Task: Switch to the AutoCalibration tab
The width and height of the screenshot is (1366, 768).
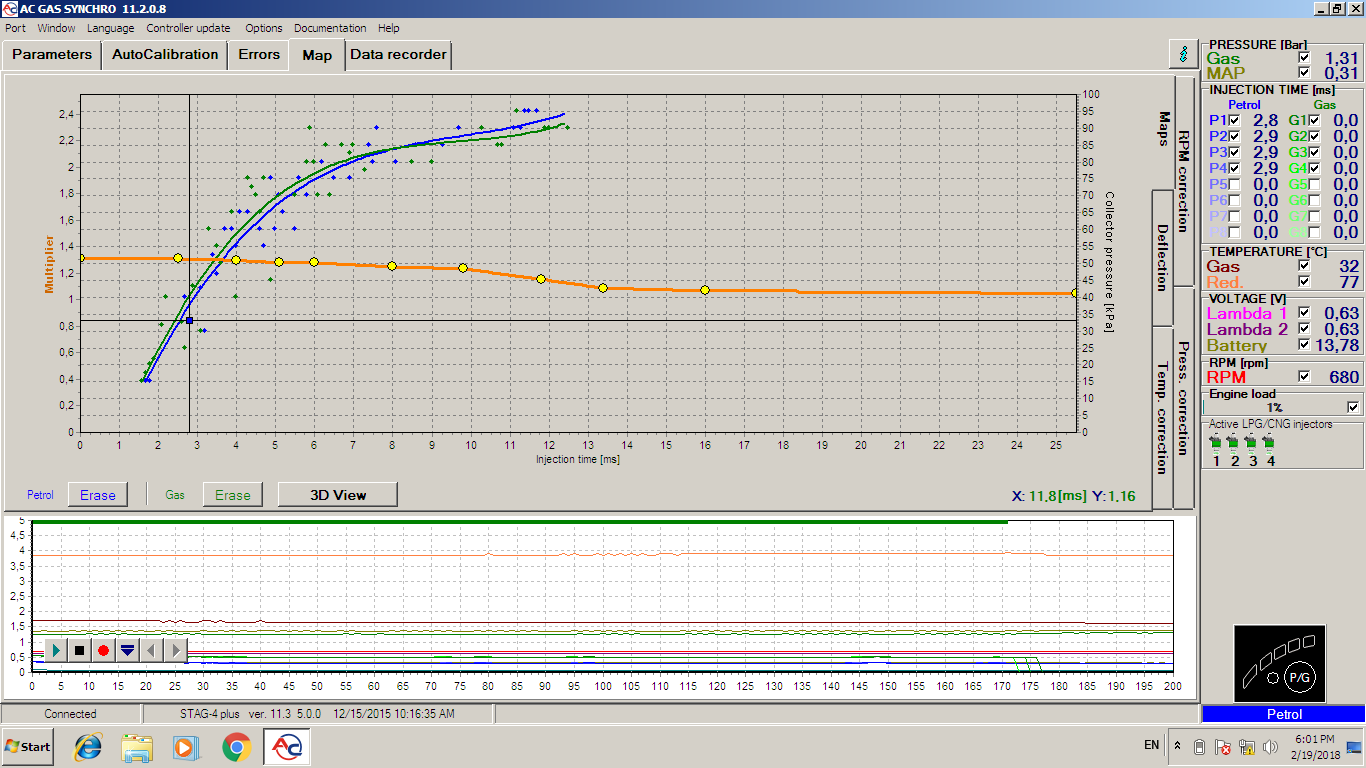Action: click(x=165, y=54)
